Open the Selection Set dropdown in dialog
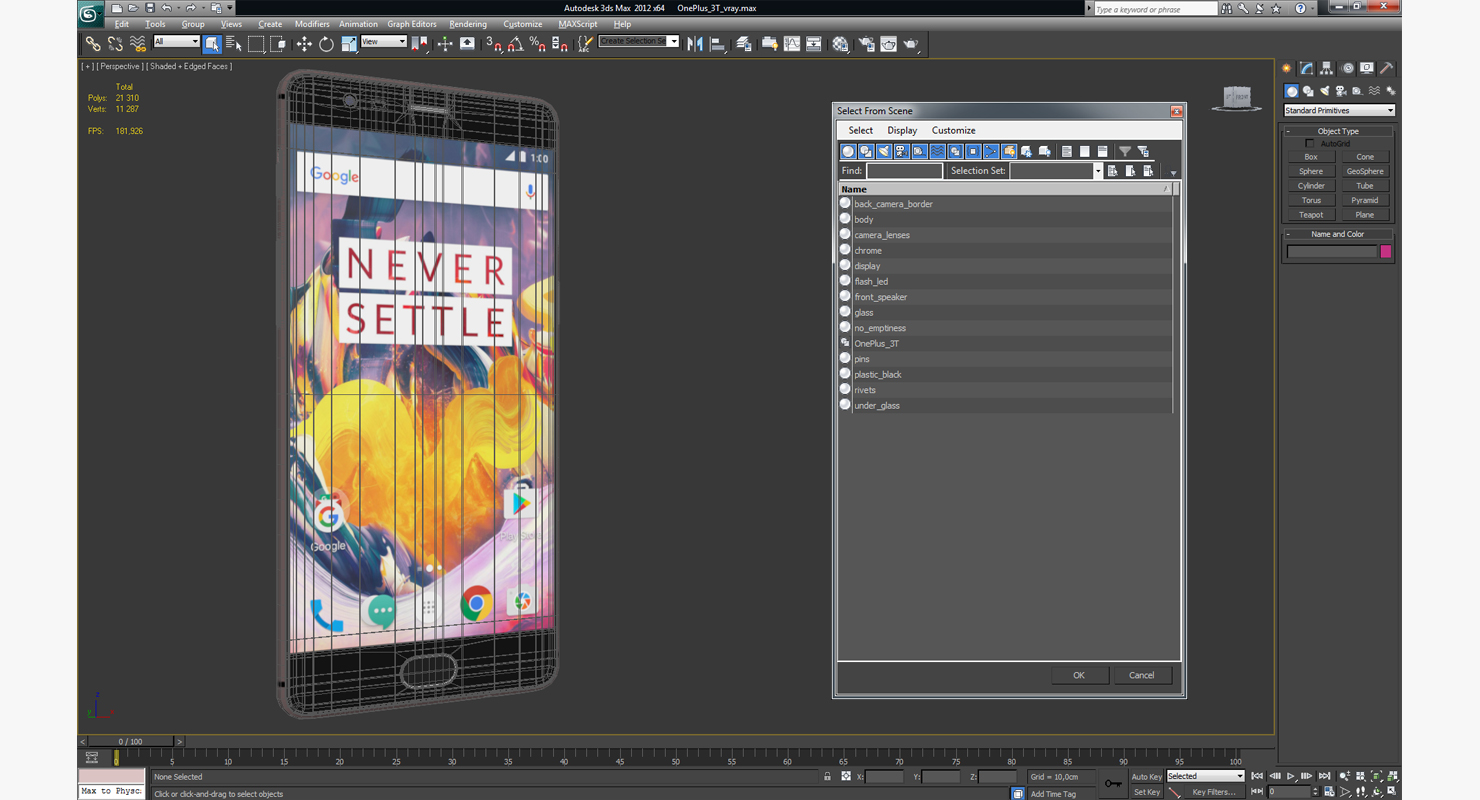Screen dimensions: 1480x800 coord(1055,171)
